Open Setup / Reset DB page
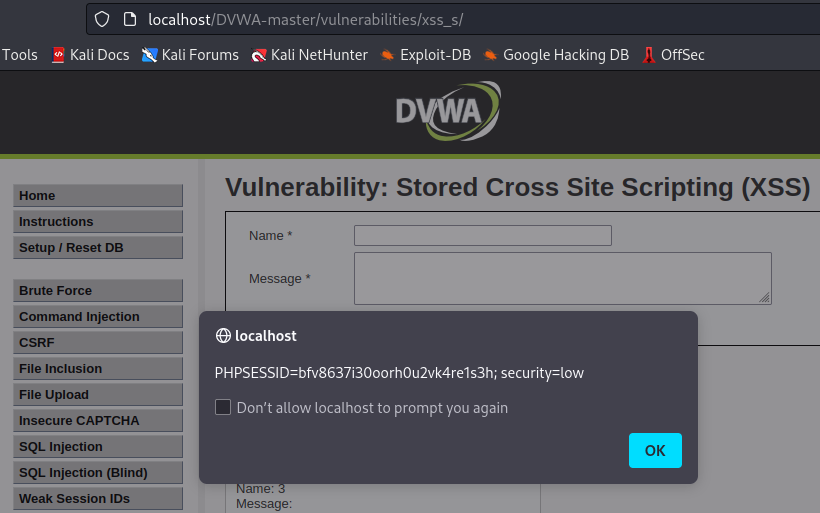Viewport: 820px width, 513px height. (x=98, y=248)
